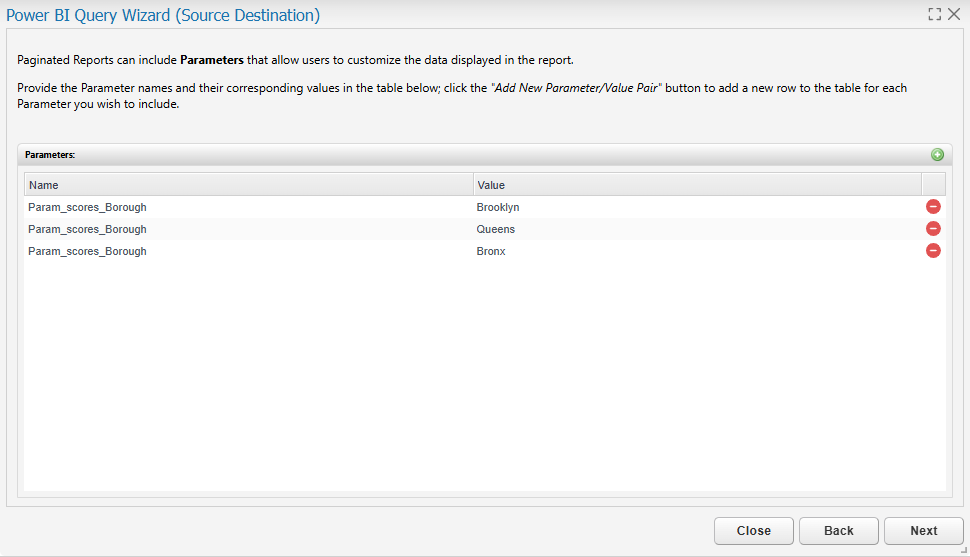Select Param_scores_Borough name in Brooklyn row
The width and height of the screenshot is (970, 557).
pos(249,207)
